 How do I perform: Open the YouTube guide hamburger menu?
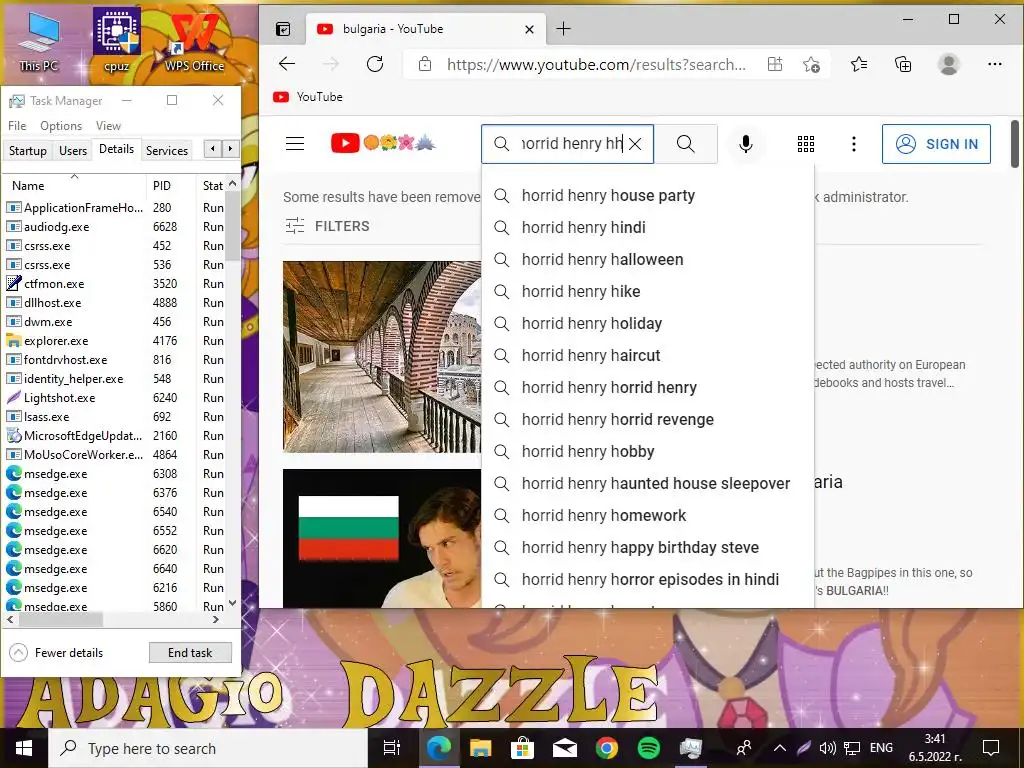(x=295, y=144)
